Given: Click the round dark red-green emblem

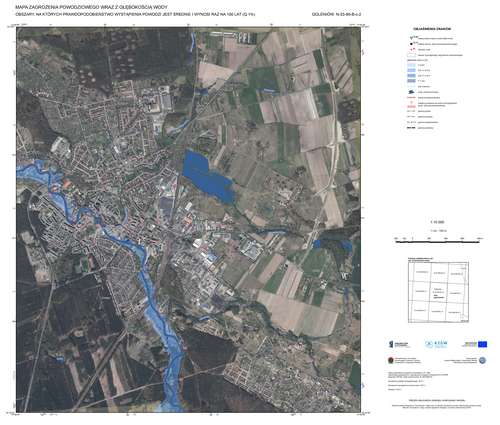Looking at the screenshot, I should 391,360.
